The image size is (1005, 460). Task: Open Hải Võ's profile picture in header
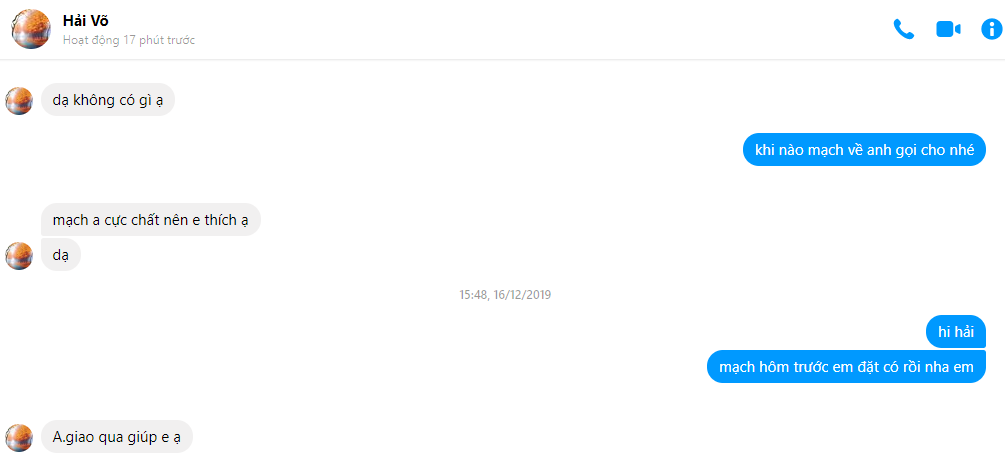(x=31, y=29)
